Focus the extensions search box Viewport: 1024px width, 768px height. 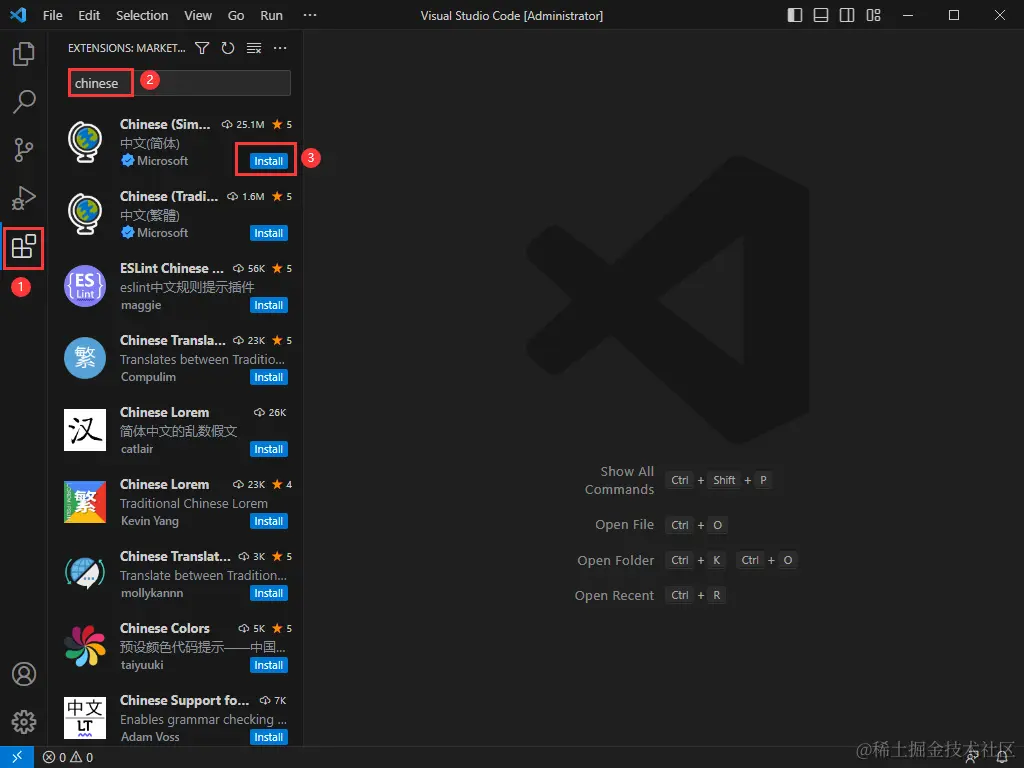coord(179,83)
